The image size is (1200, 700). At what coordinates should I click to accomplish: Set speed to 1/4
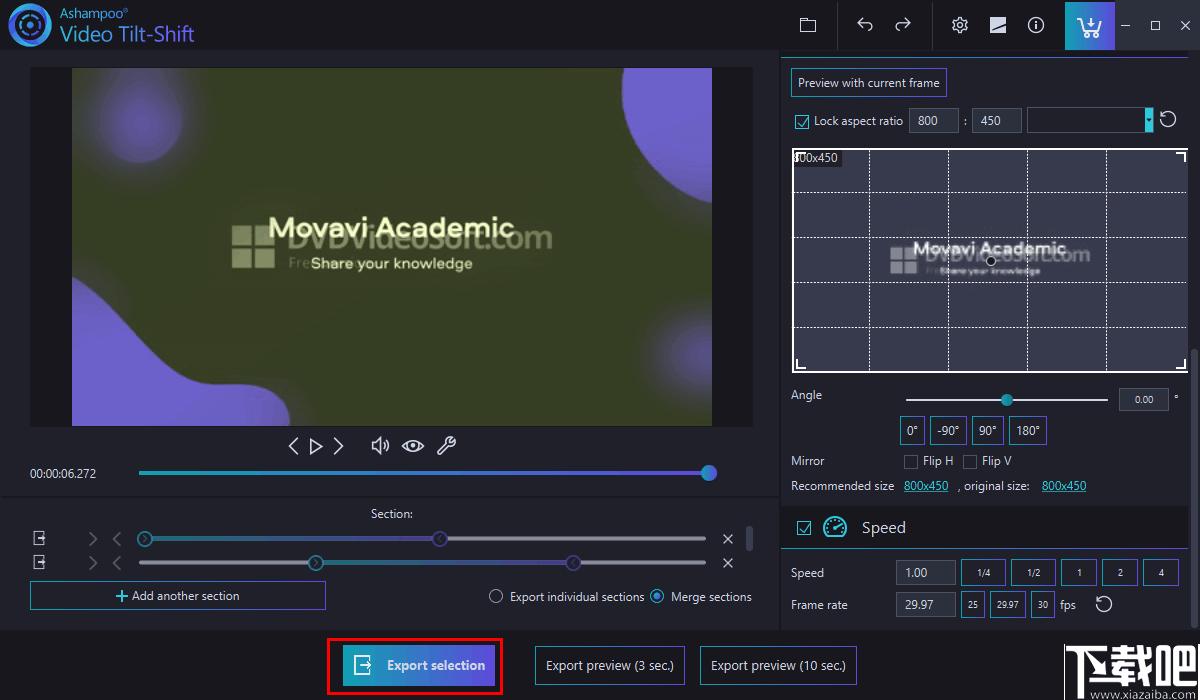(x=983, y=573)
